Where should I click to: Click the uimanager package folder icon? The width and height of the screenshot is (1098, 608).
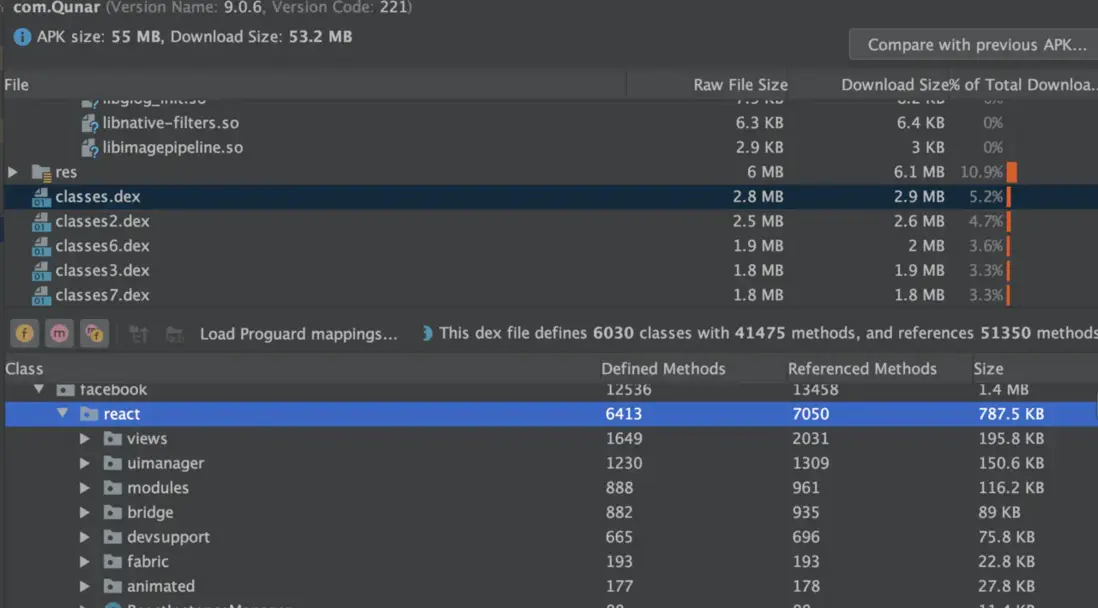point(112,463)
